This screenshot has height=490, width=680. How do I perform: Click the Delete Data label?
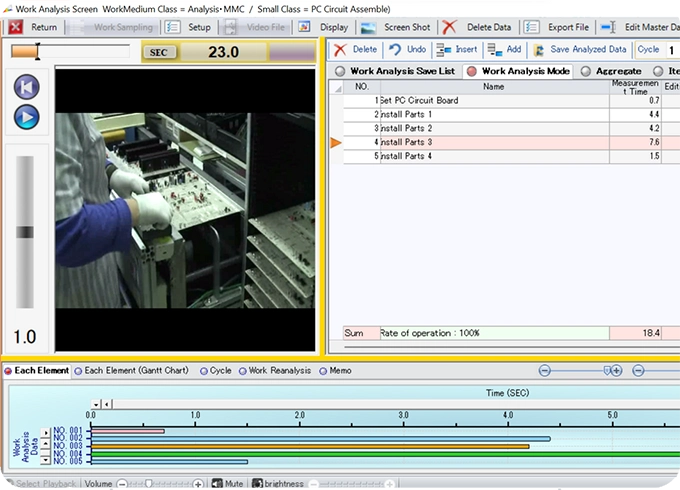click(489, 27)
